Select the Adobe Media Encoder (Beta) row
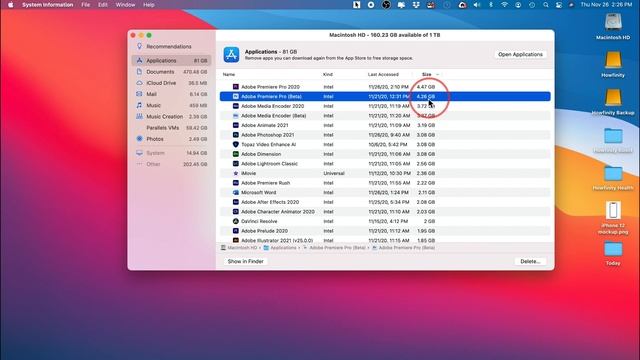Image resolution: width=640 pixels, height=360 pixels. 385,116
